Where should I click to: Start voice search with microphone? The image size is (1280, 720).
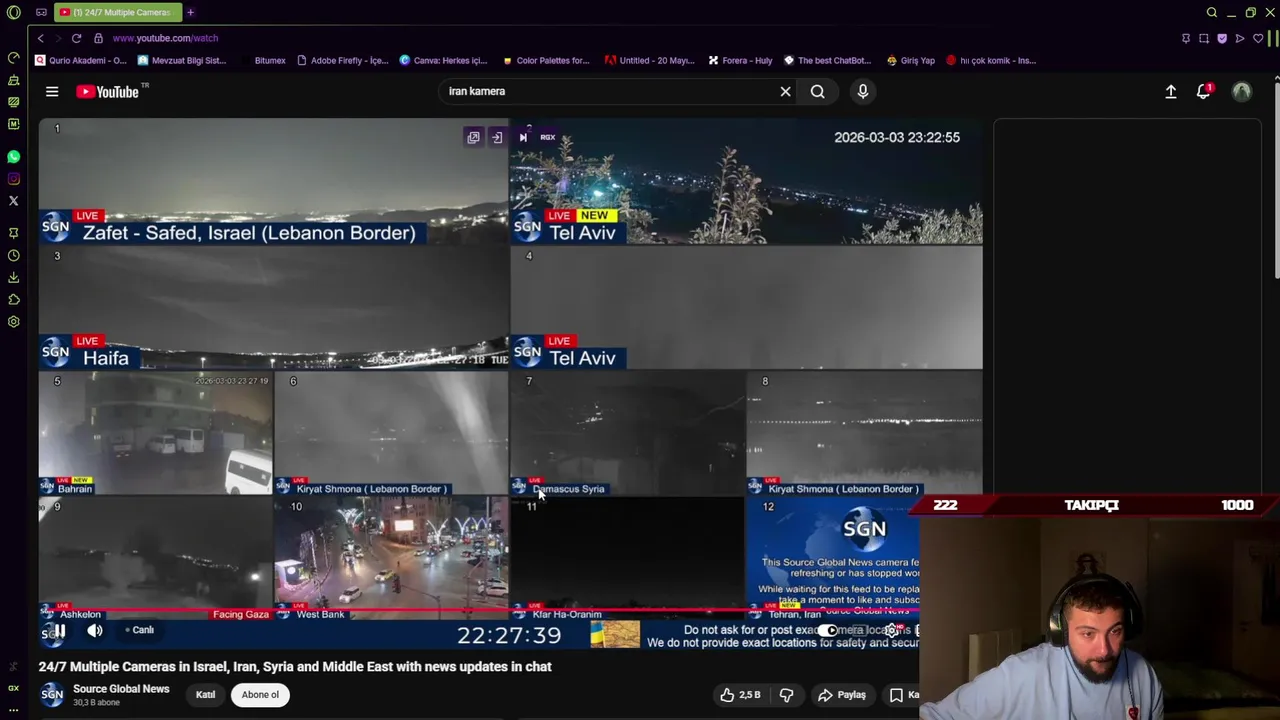pos(863,92)
